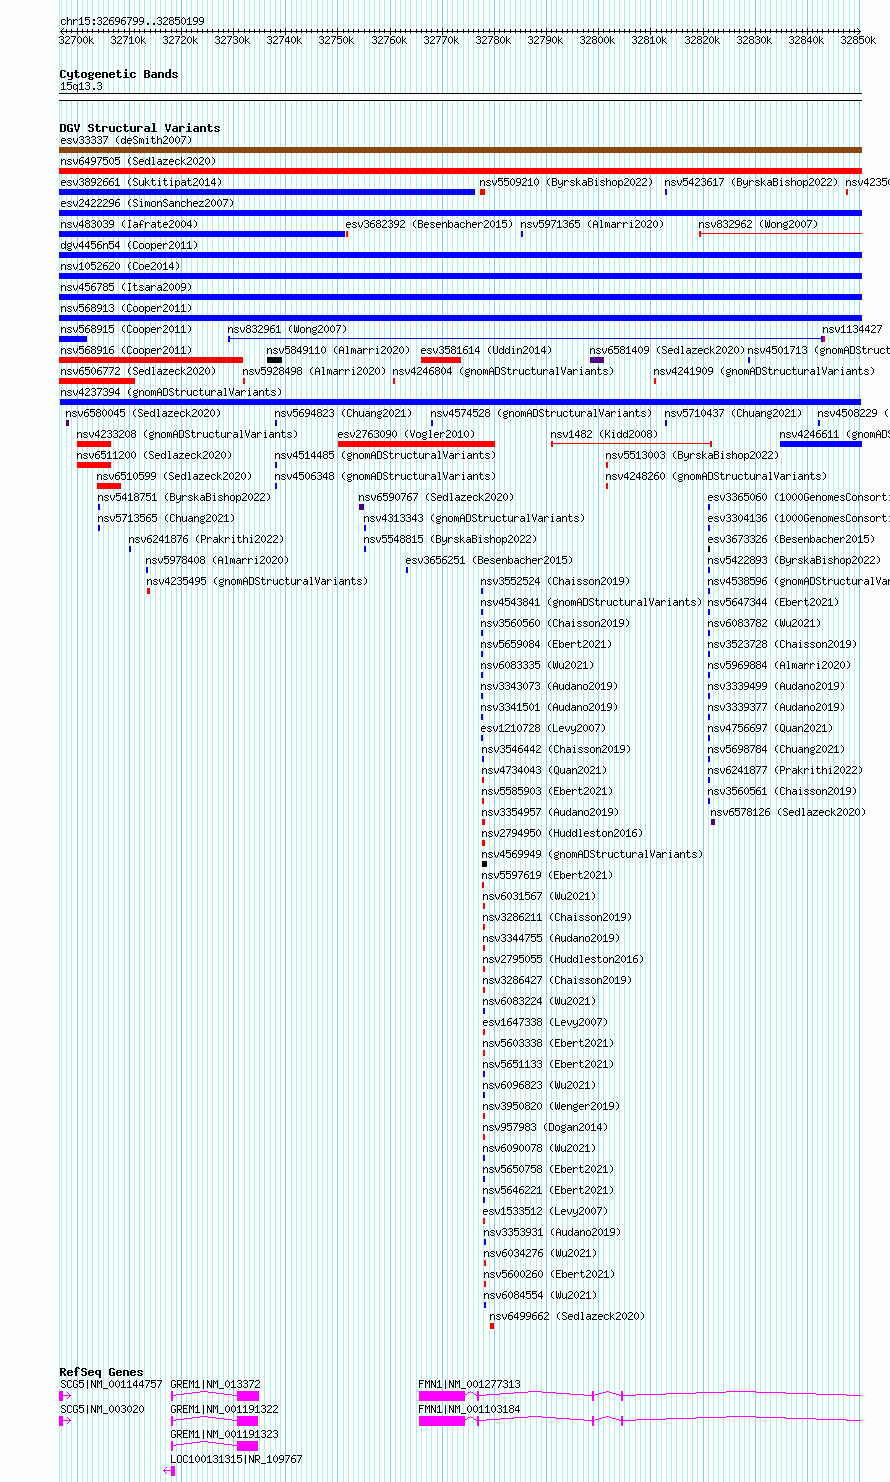Click nsv6590767 (Sedlazeck2020) label
This screenshot has width=890, height=1482.
436,497
